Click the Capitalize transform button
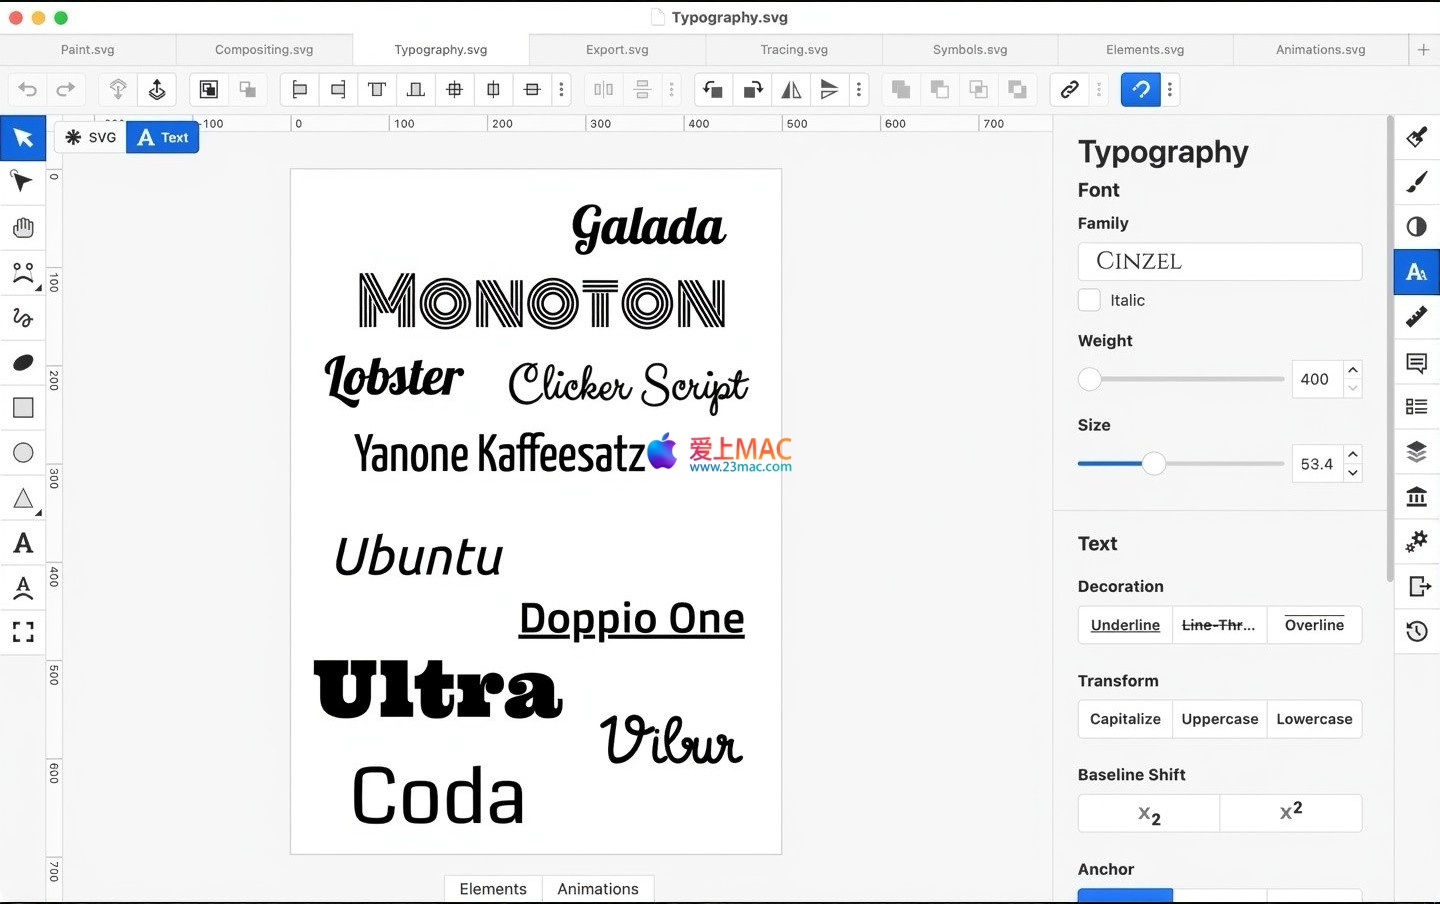This screenshot has height=904, width=1440. (1125, 719)
